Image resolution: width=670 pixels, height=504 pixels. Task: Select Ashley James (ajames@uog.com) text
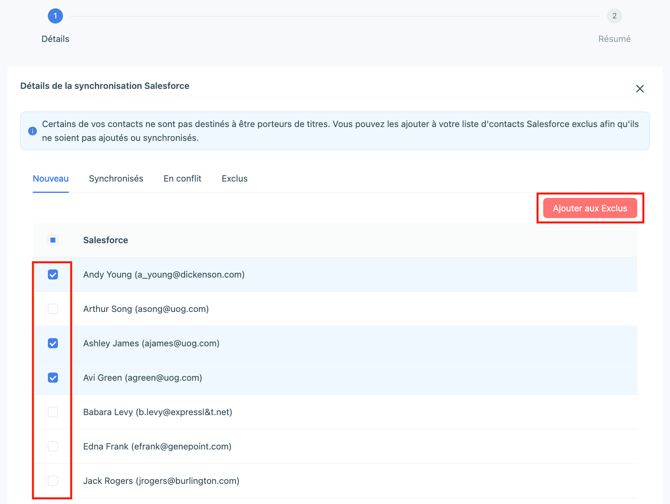pyautogui.click(x=151, y=343)
